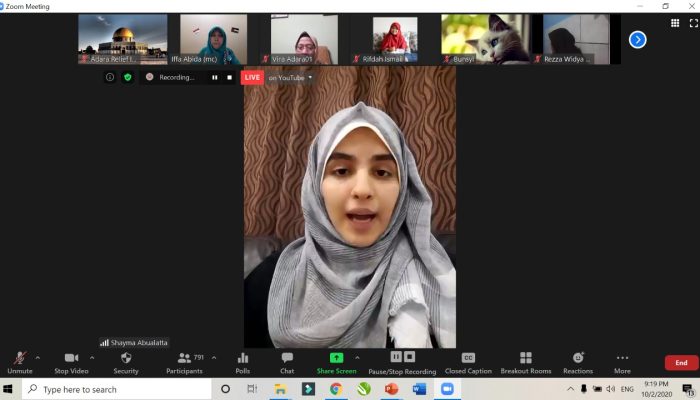This screenshot has width=700, height=400.
Task: Click the volume speaker tray icon
Action: click(x=610, y=389)
